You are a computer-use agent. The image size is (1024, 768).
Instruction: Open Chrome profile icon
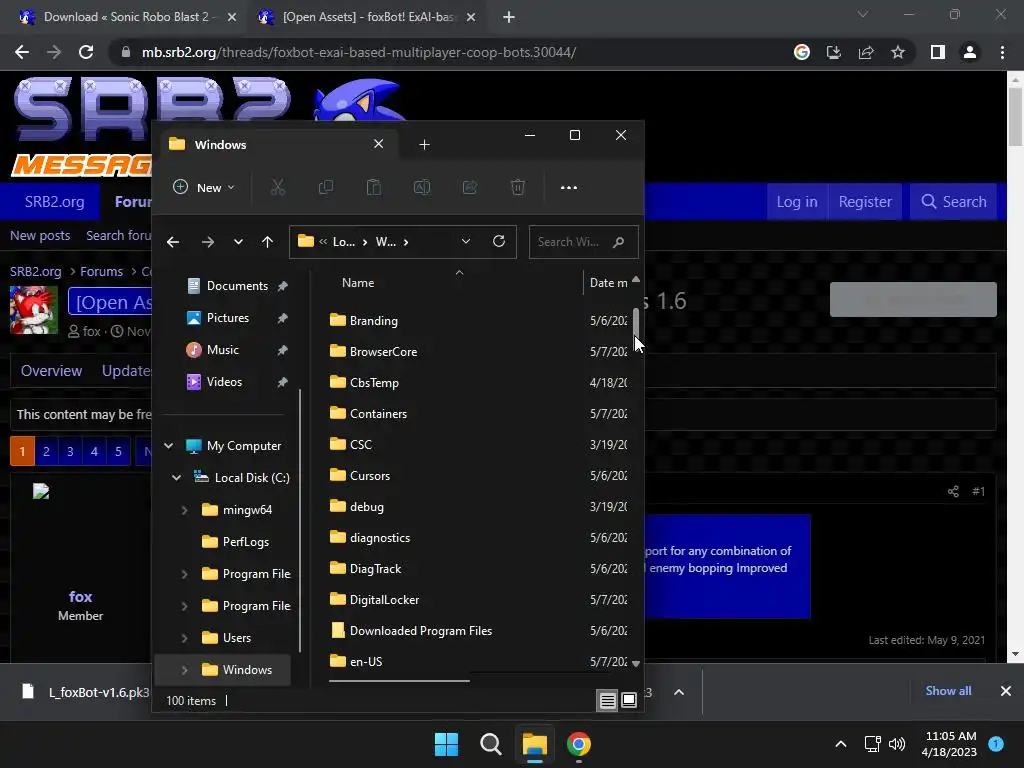(970, 52)
